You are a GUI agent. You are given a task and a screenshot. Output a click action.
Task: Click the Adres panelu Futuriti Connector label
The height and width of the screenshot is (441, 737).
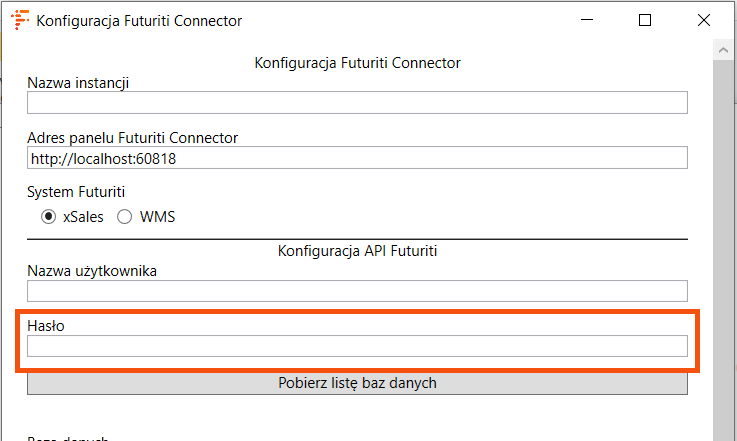coord(132,137)
